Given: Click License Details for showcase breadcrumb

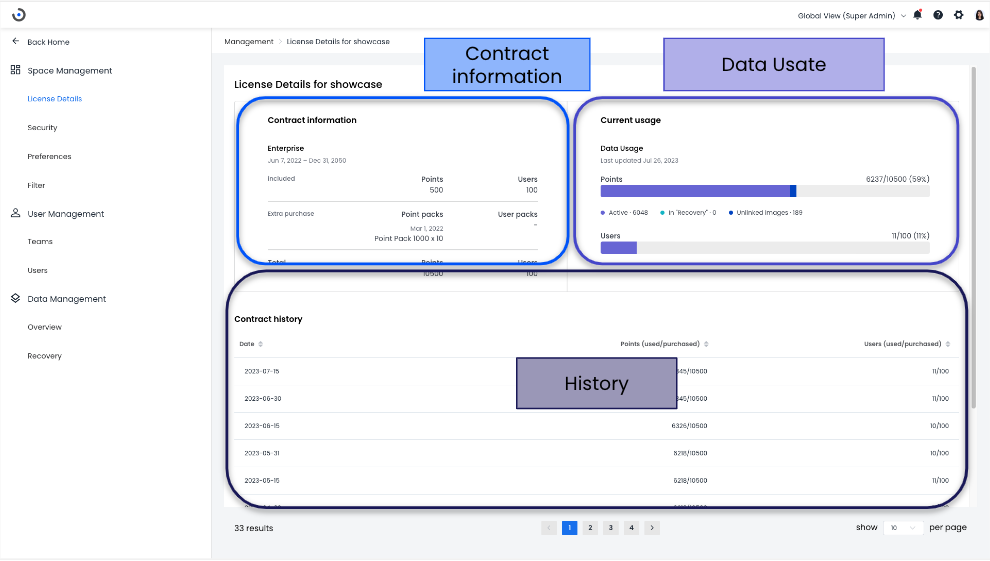Looking at the screenshot, I should click(338, 42).
